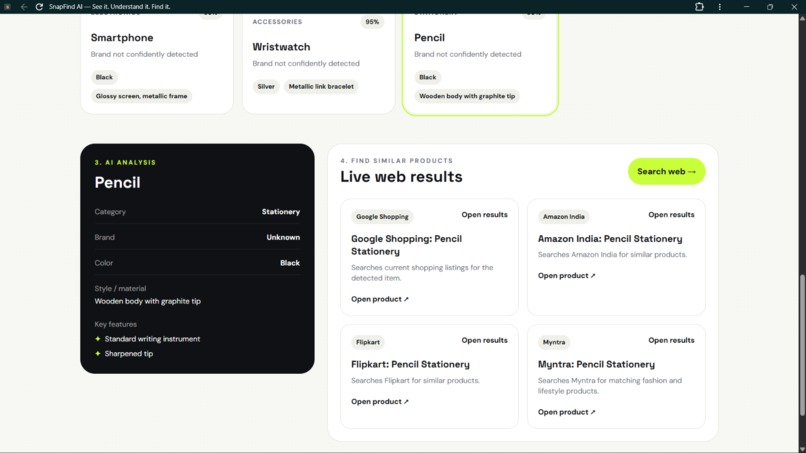The height and width of the screenshot is (453, 806).
Task: Click the Amazon India source tag
Action: pyautogui.click(x=563, y=217)
